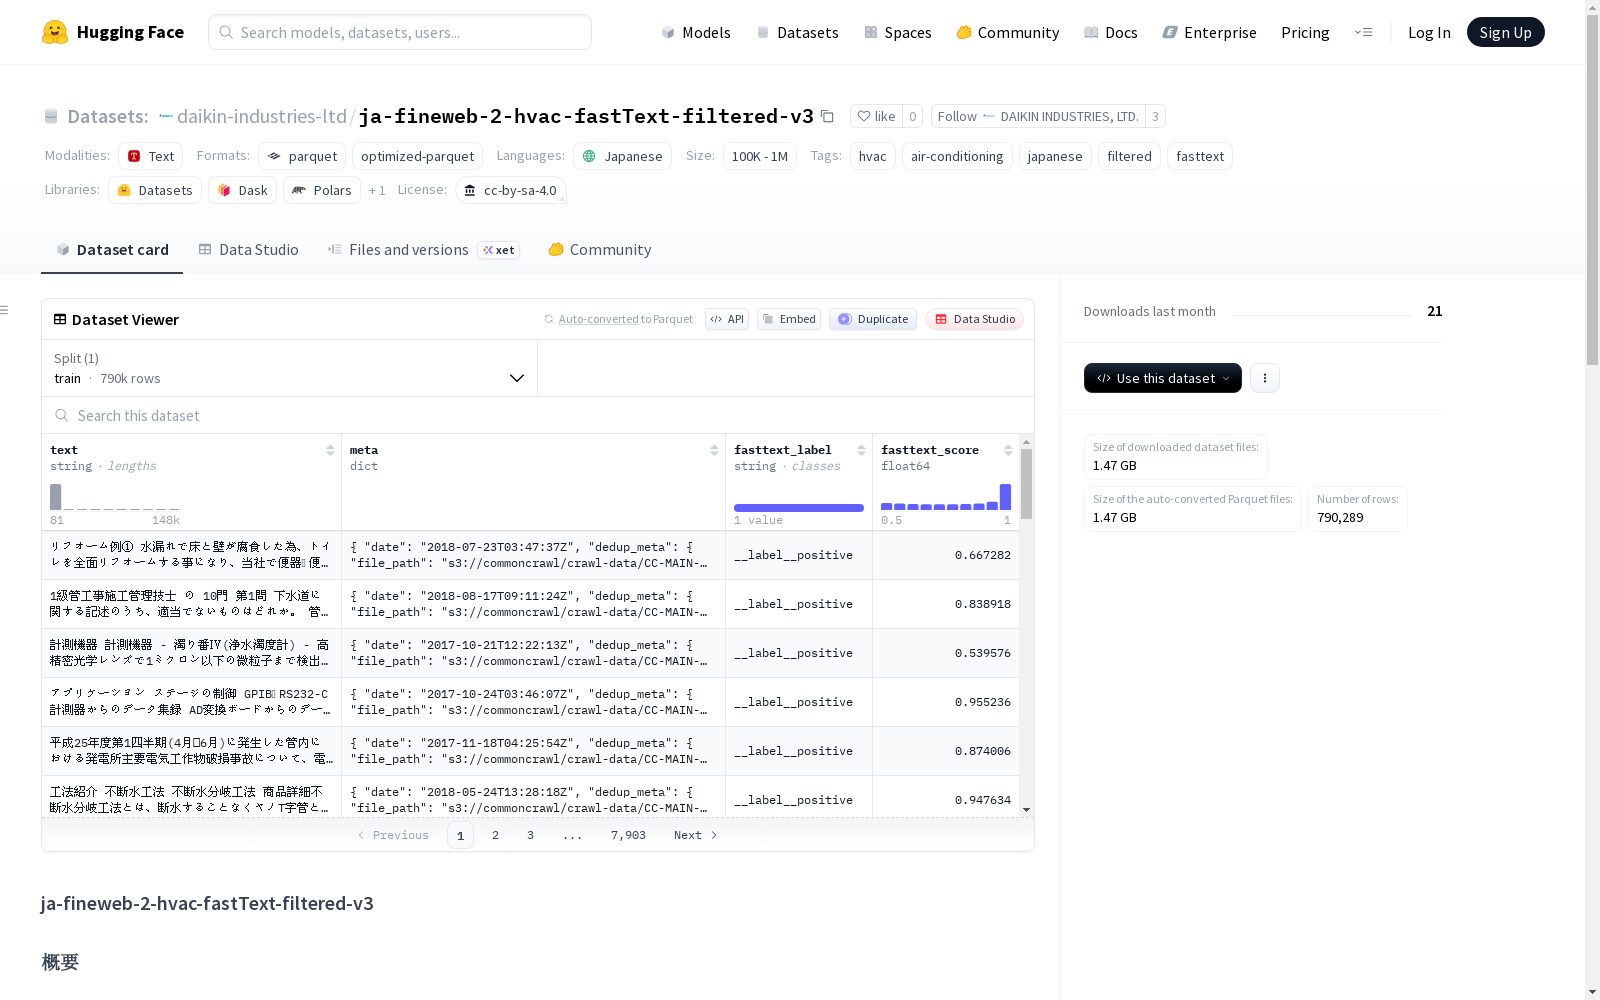Click the Embed button
Image resolution: width=1600 pixels, height=1000 pixels.
(789, 319)
